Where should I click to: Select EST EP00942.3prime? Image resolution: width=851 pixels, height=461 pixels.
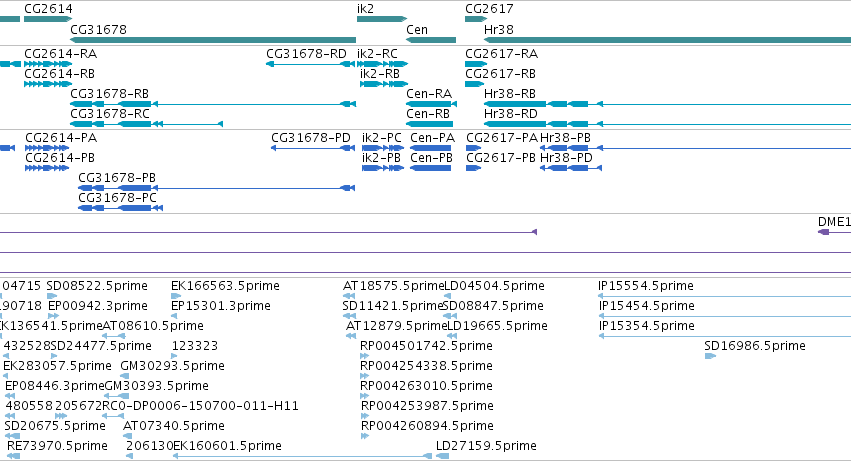tap(98, 306)
